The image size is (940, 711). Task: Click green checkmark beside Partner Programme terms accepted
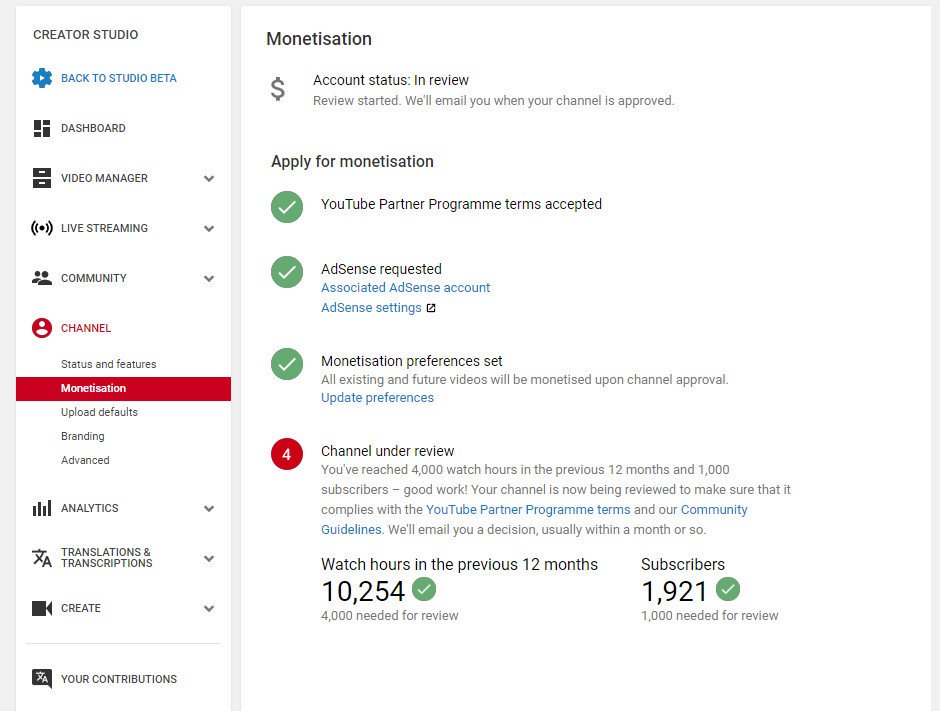click(287, 207)
